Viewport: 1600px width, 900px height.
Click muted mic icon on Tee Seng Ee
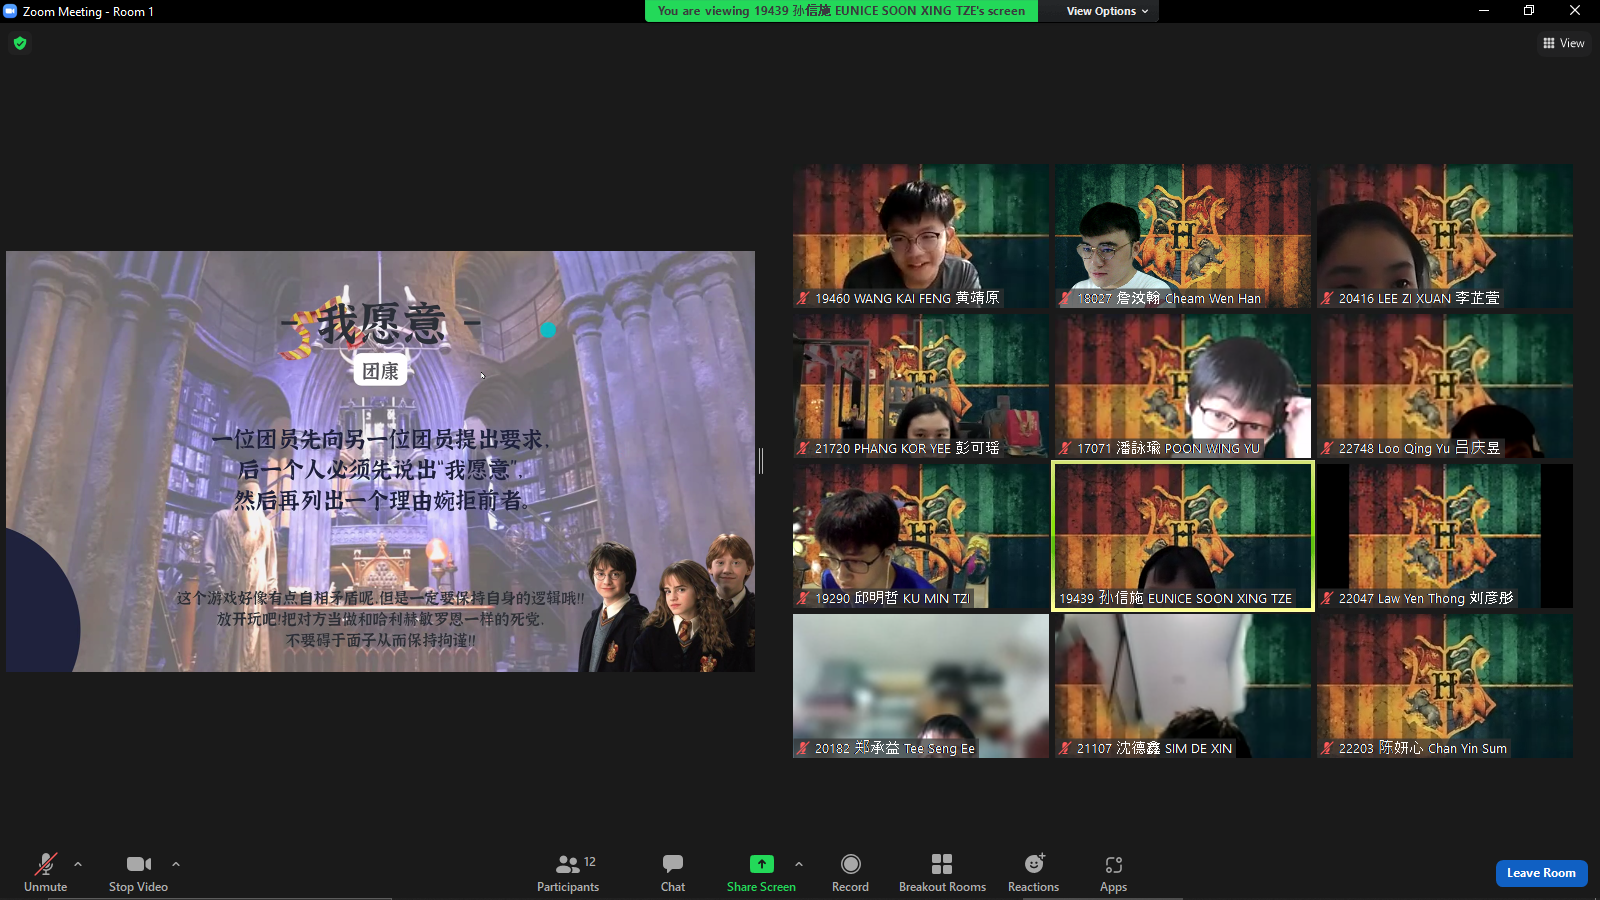[803, 748]
